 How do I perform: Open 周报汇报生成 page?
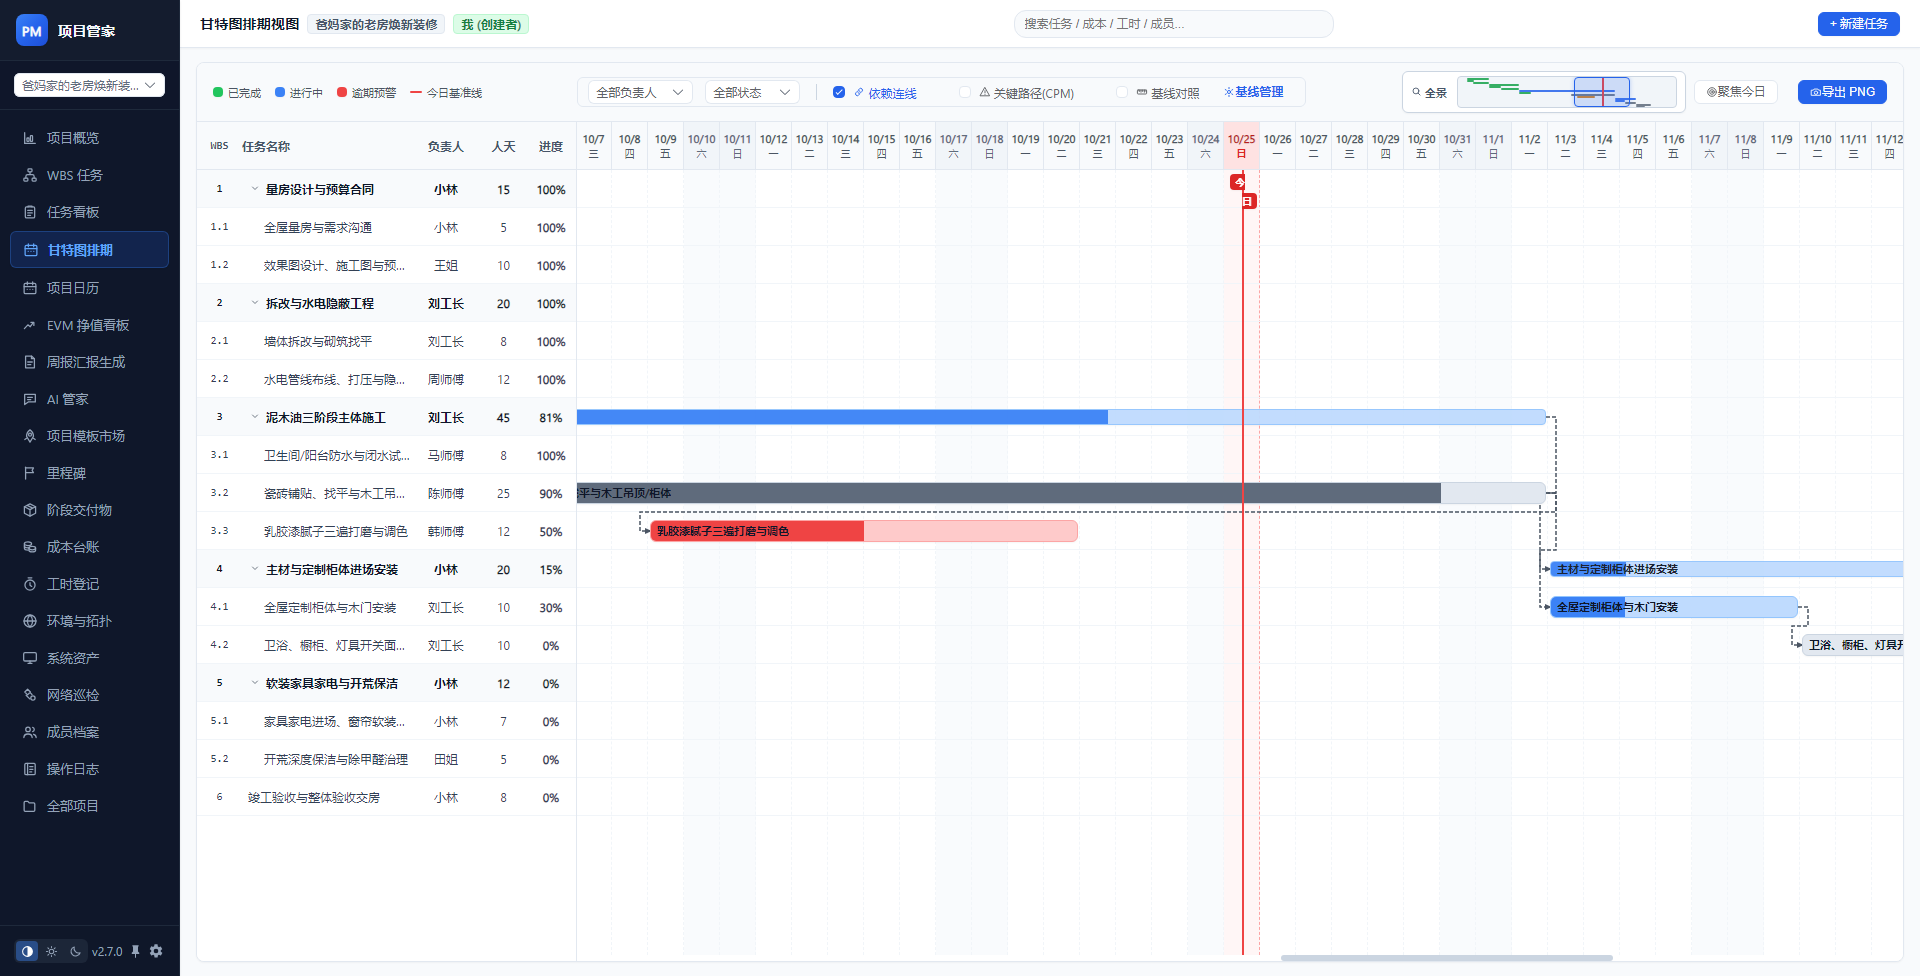[89, 362]
